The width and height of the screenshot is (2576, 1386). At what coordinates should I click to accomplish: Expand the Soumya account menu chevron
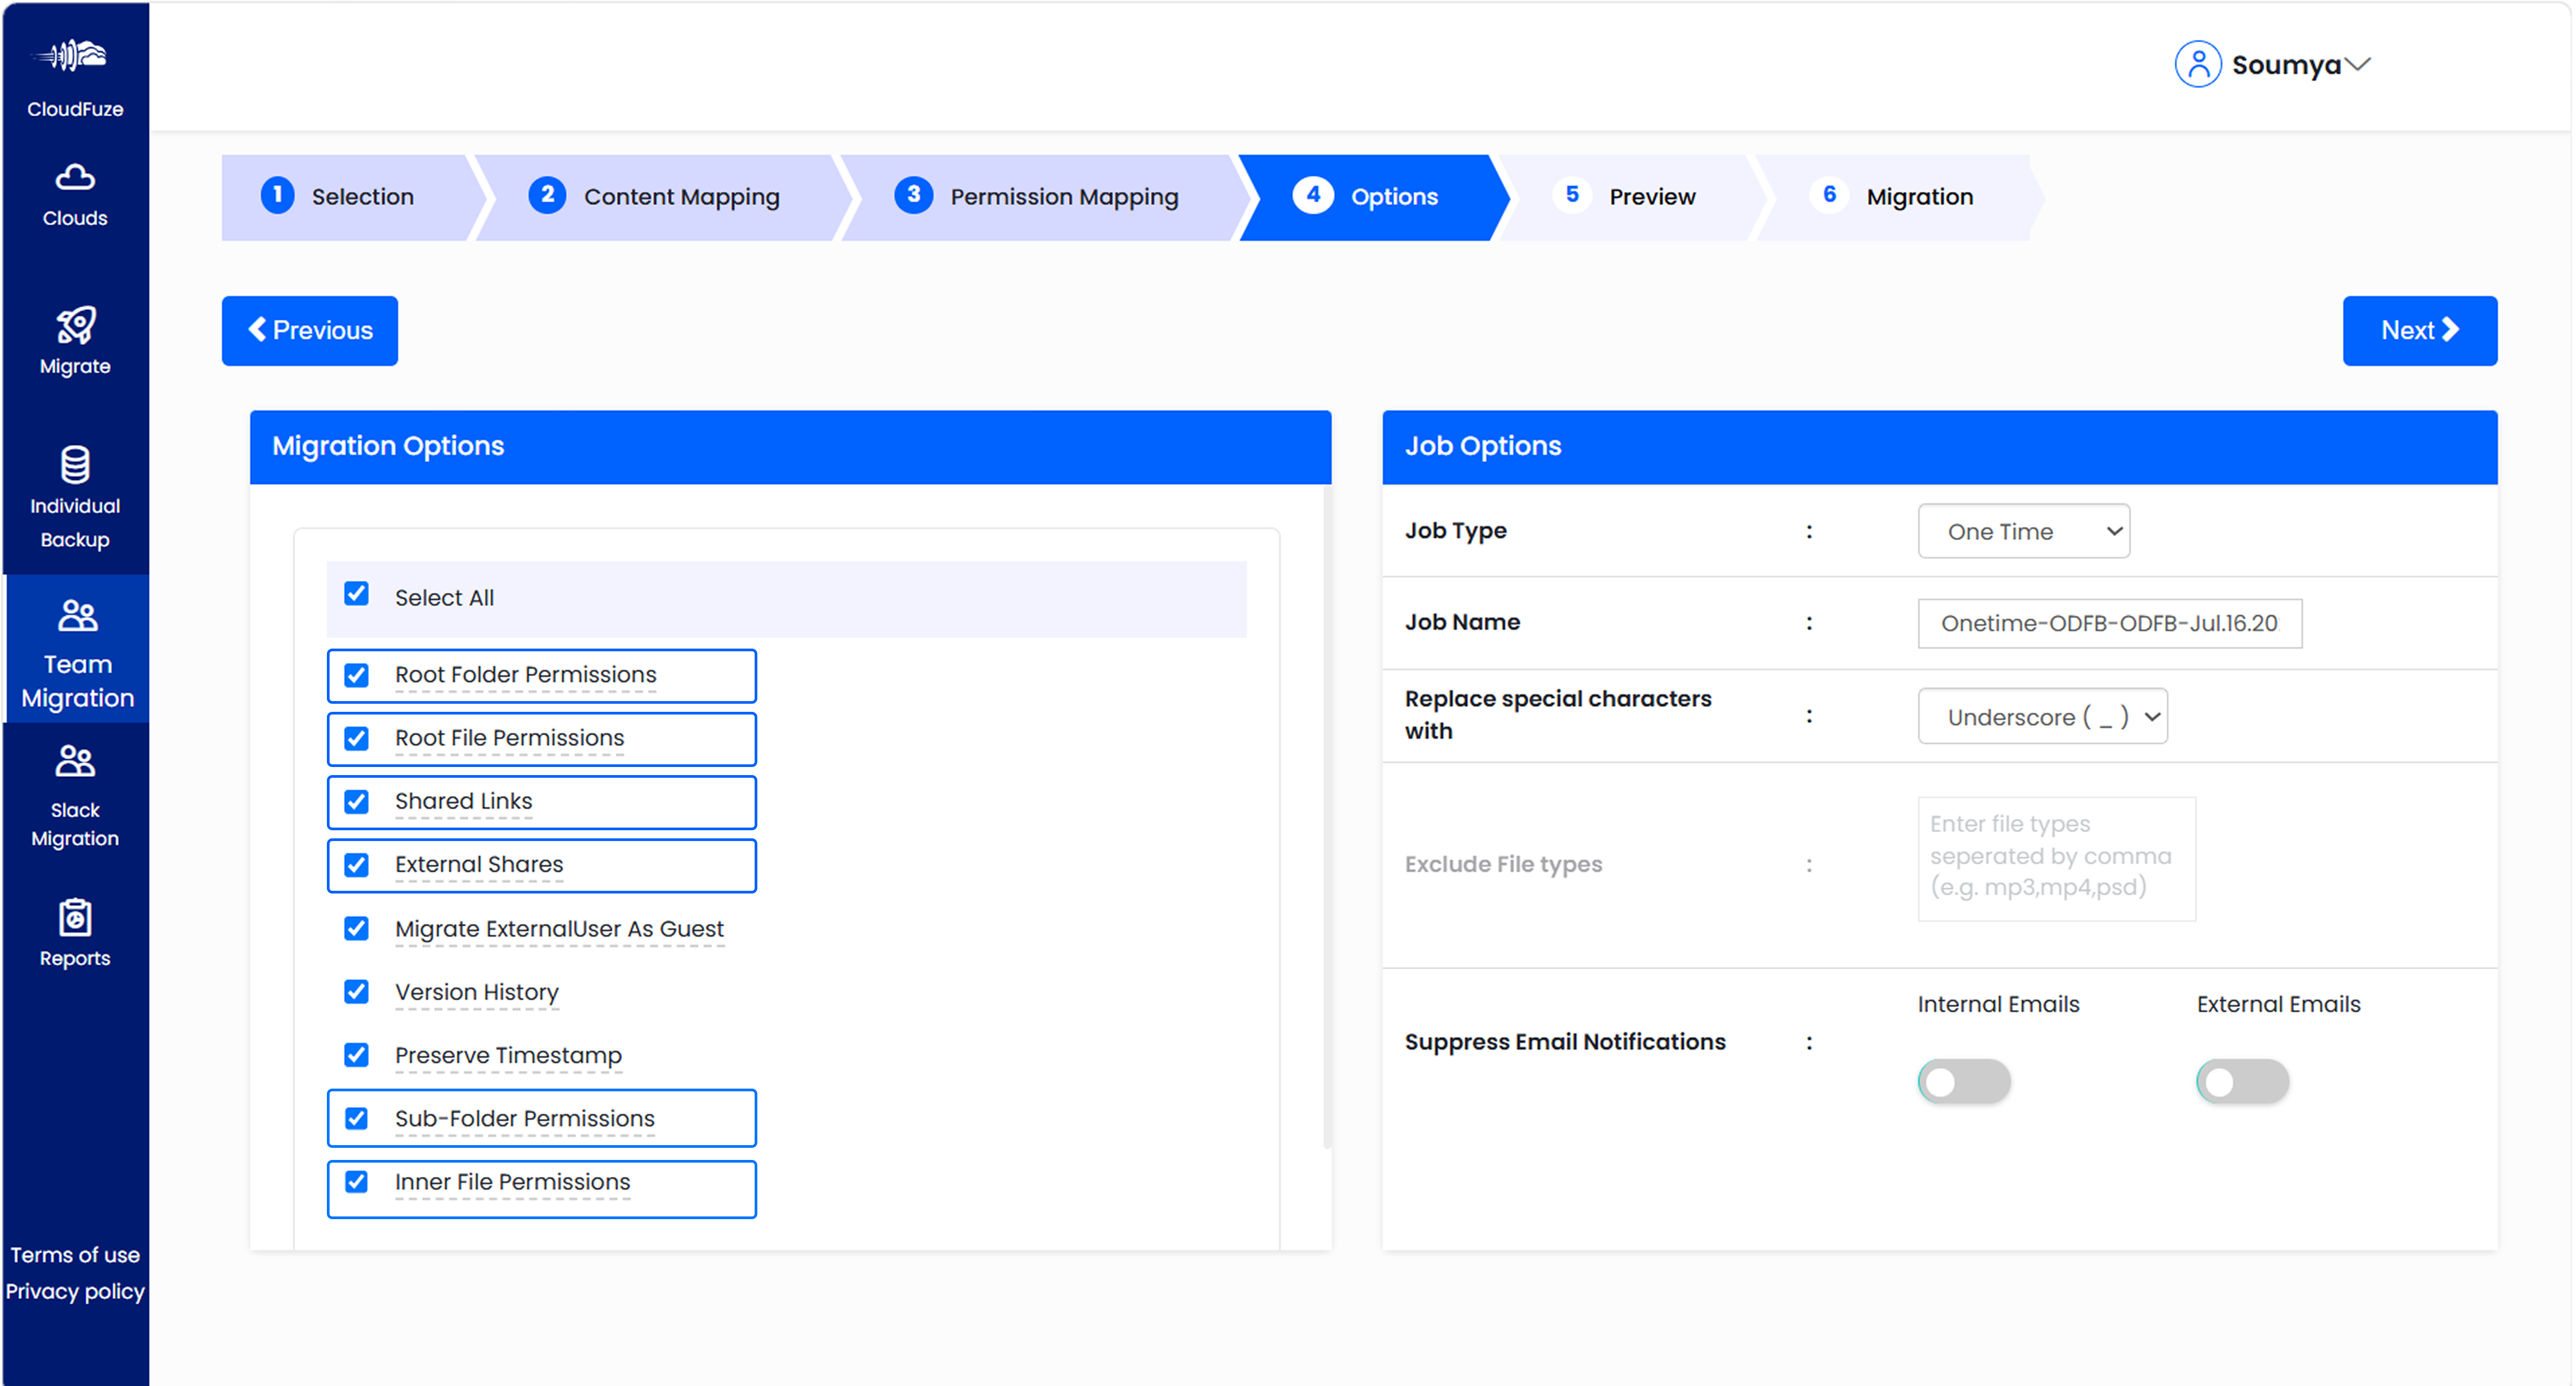[x=2357, y=65]
